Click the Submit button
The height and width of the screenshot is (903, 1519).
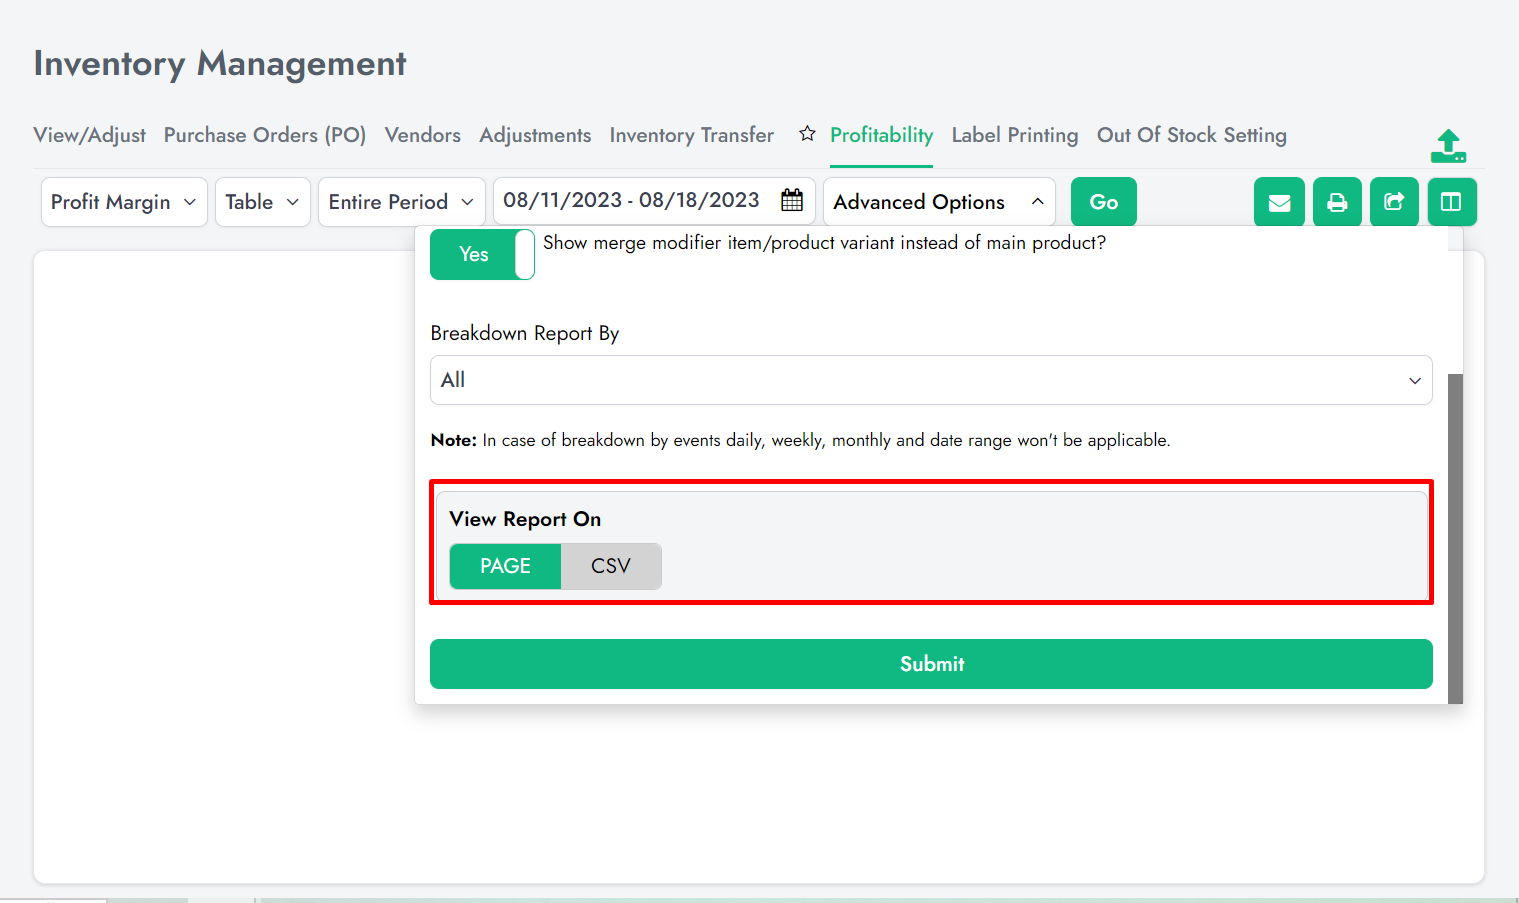[930, 664]
